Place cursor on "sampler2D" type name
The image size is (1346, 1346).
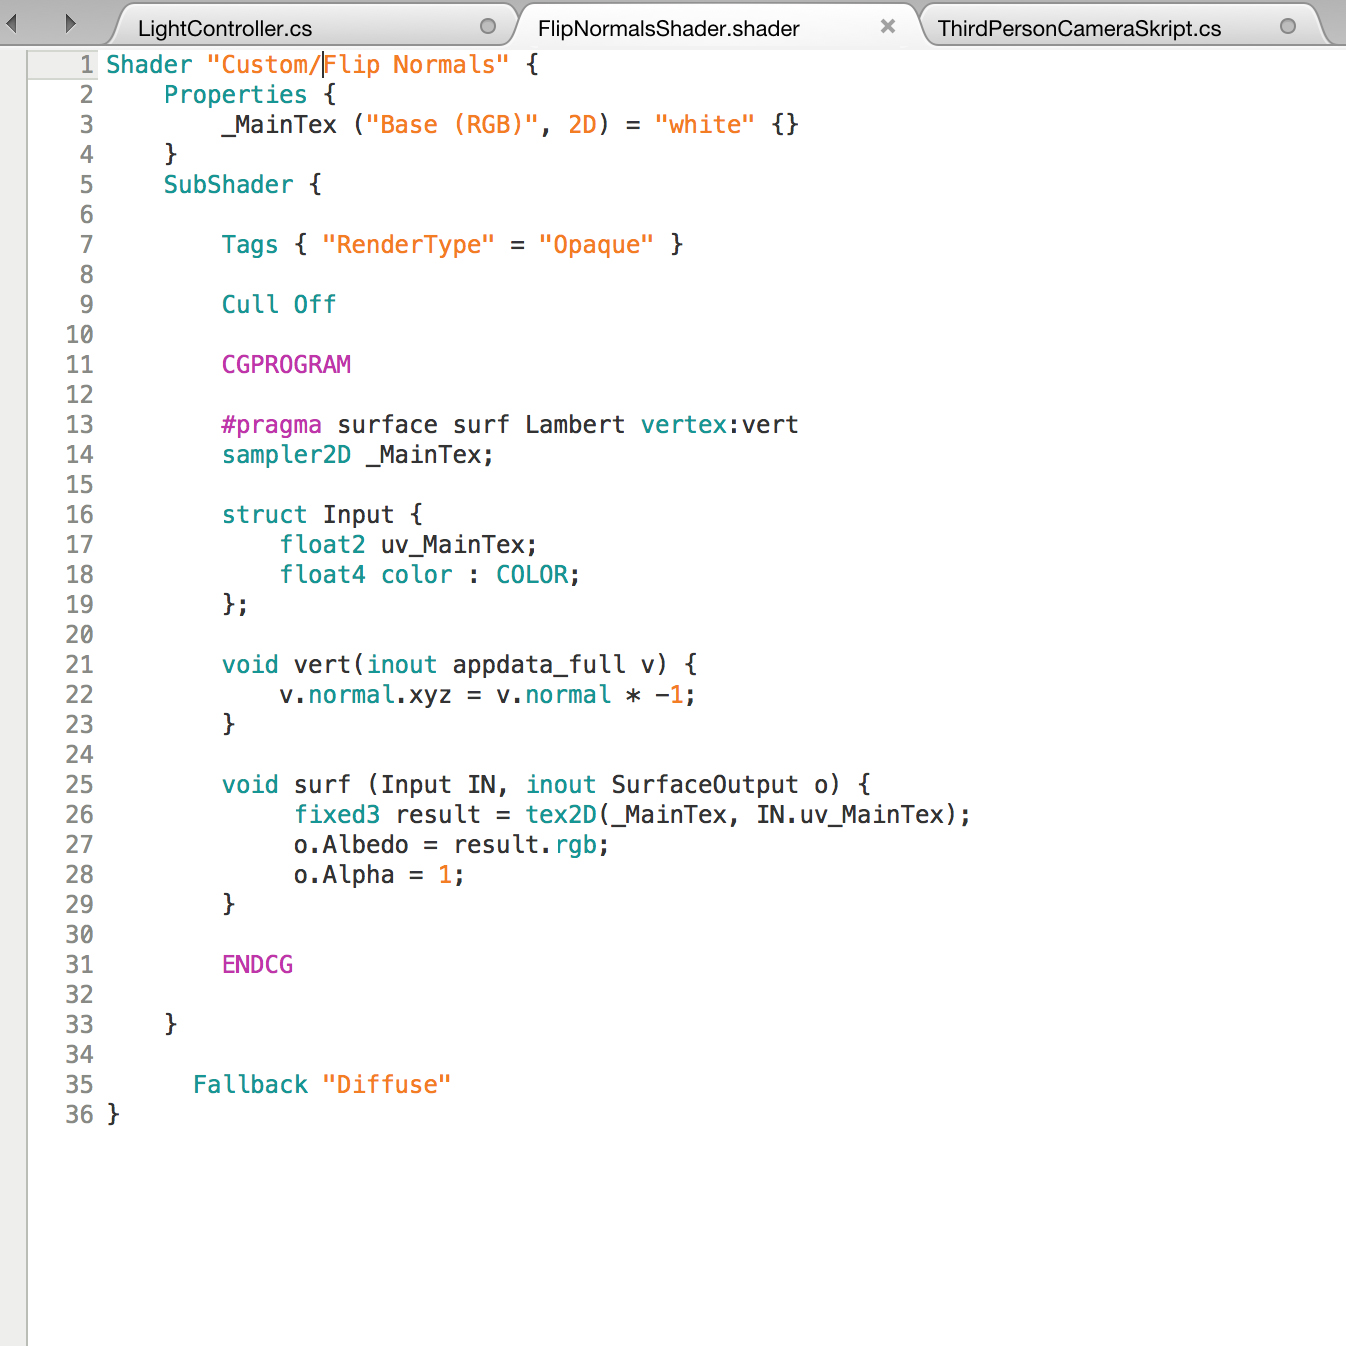[x=286, y=455]
